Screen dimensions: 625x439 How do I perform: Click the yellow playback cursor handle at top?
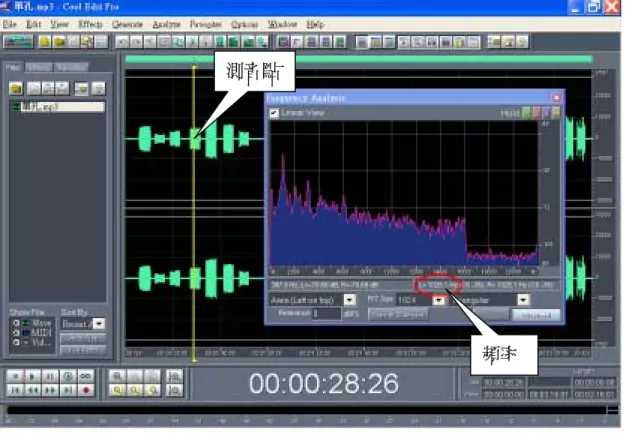pyautogui.click(x=194, y=69)
